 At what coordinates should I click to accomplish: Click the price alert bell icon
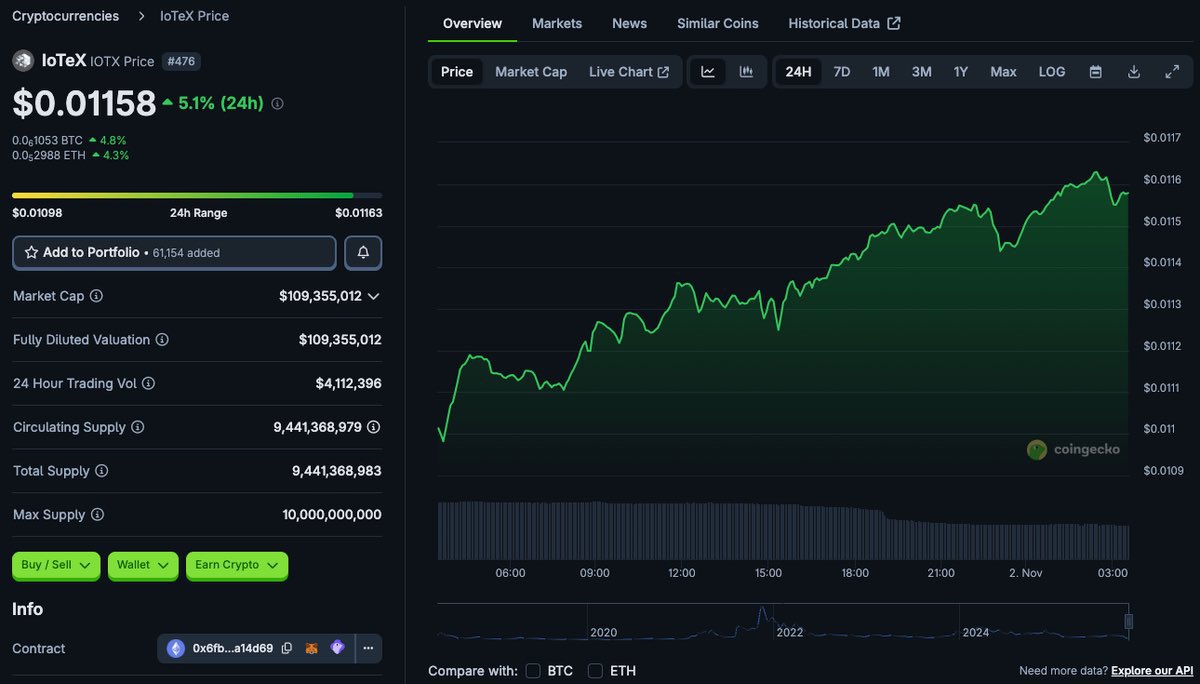point(363,253)
